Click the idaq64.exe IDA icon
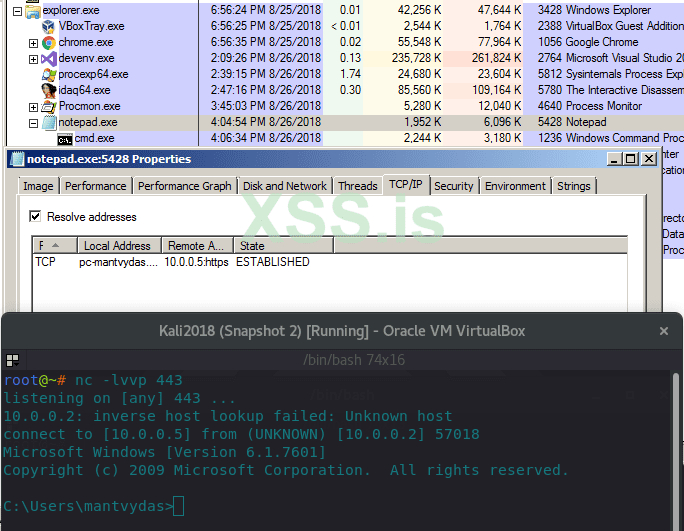 [49, 90]
